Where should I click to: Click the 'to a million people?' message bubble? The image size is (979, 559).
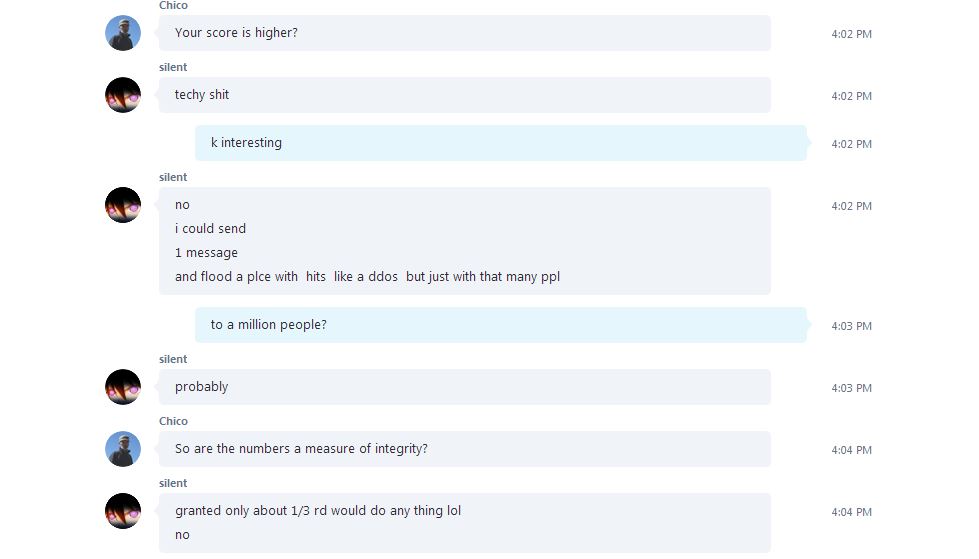tap(501, 325)
